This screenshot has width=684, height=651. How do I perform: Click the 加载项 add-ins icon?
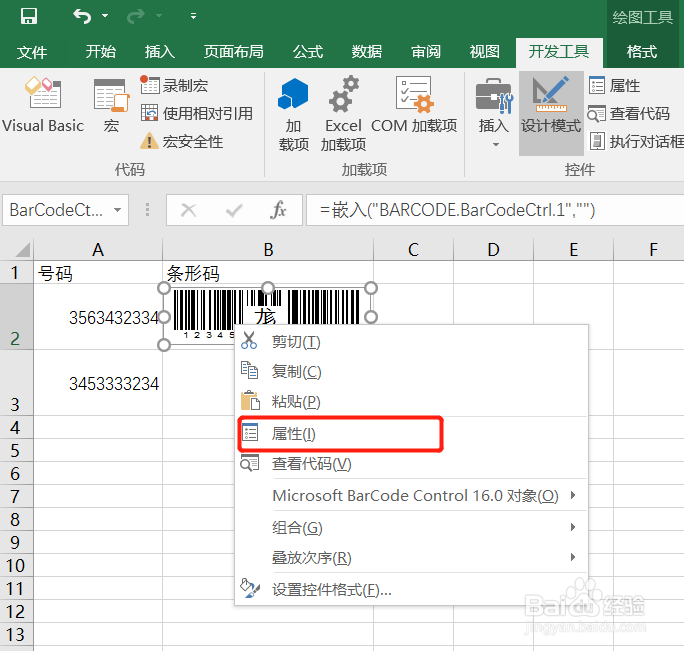(293, 114)
